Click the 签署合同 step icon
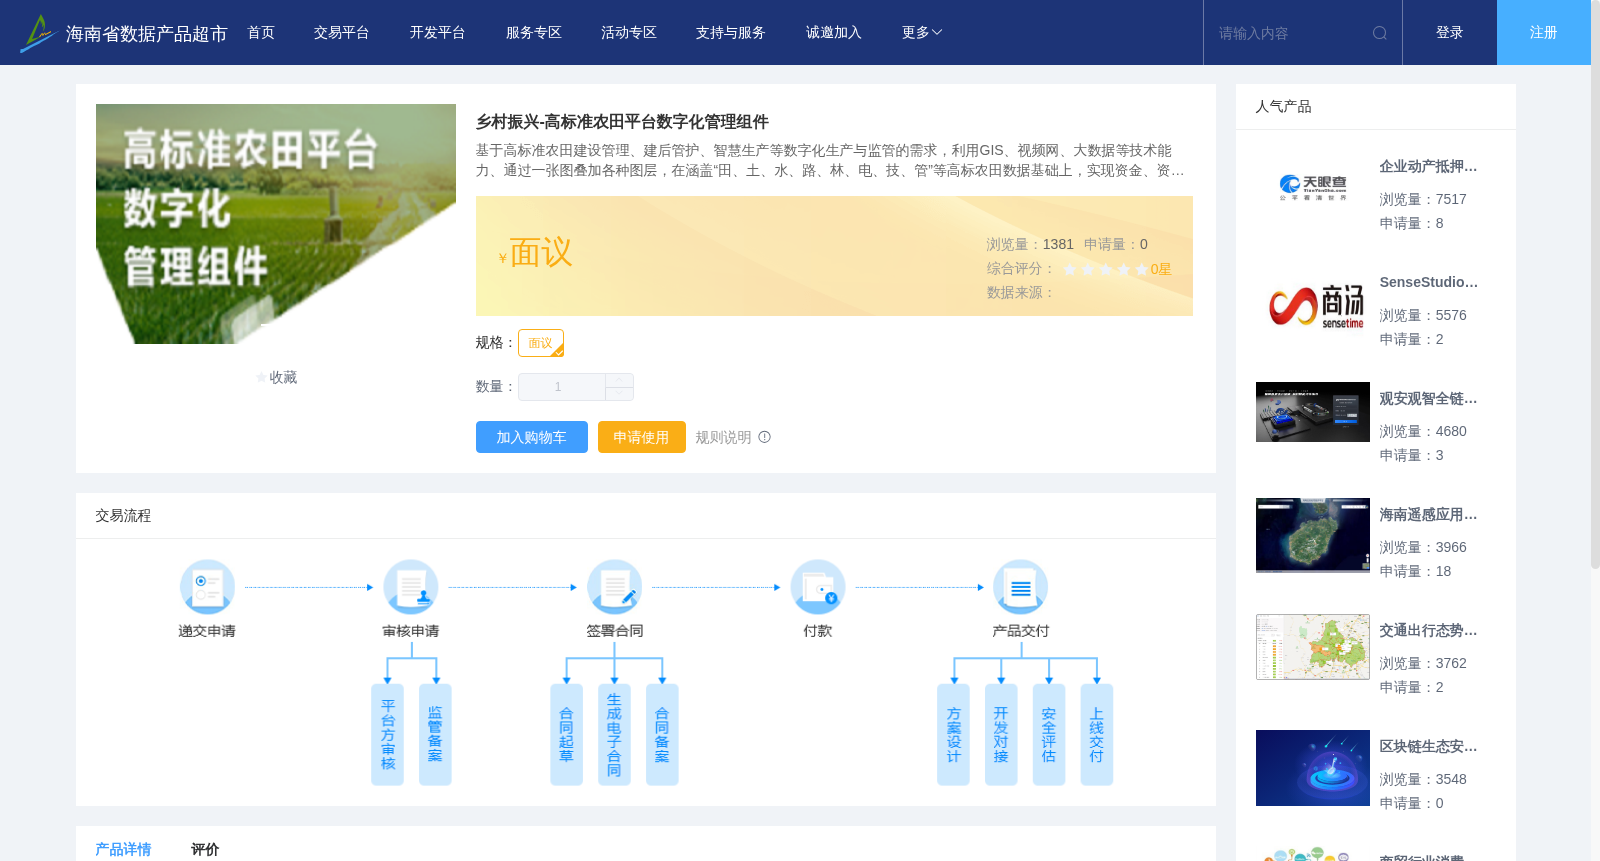 click(x=614, y=587)
